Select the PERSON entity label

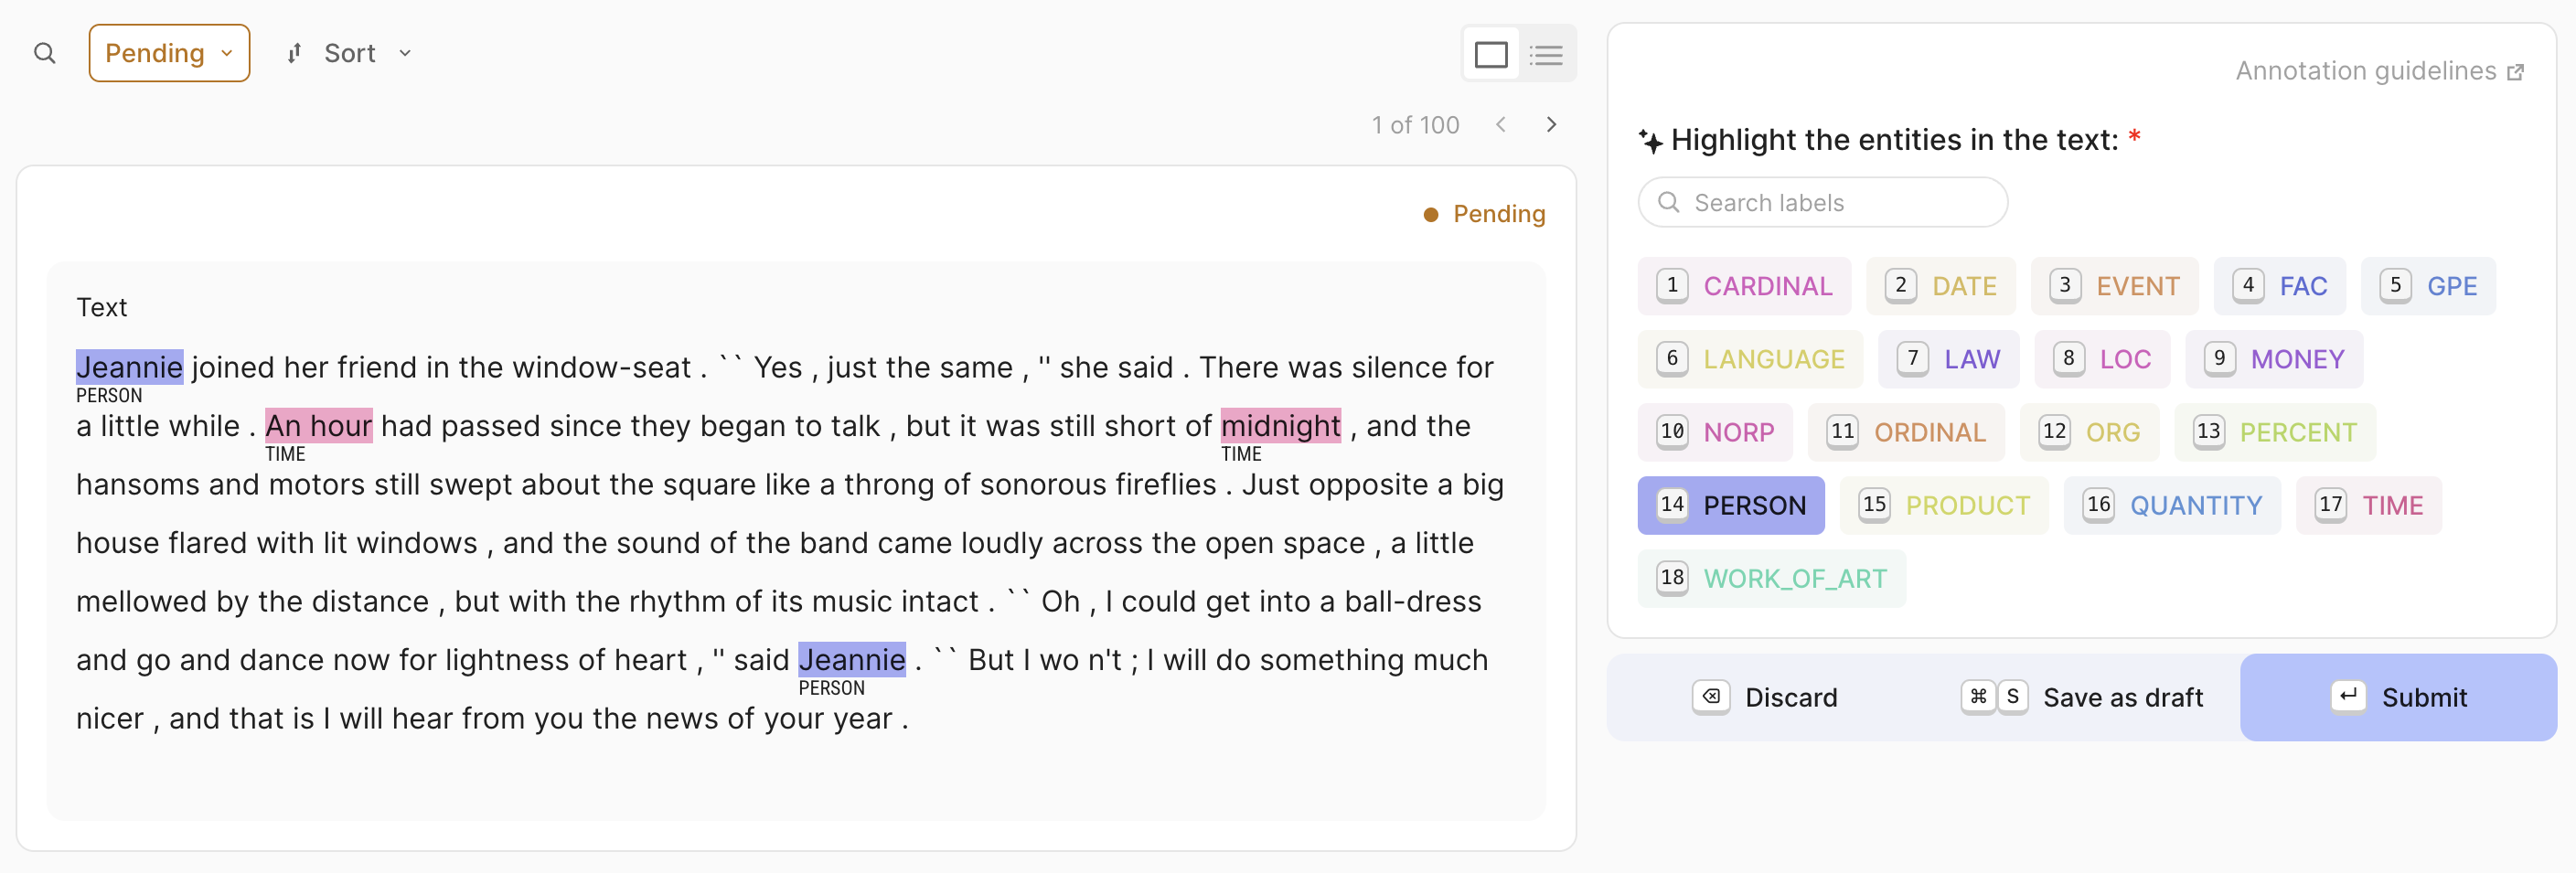1730,506
